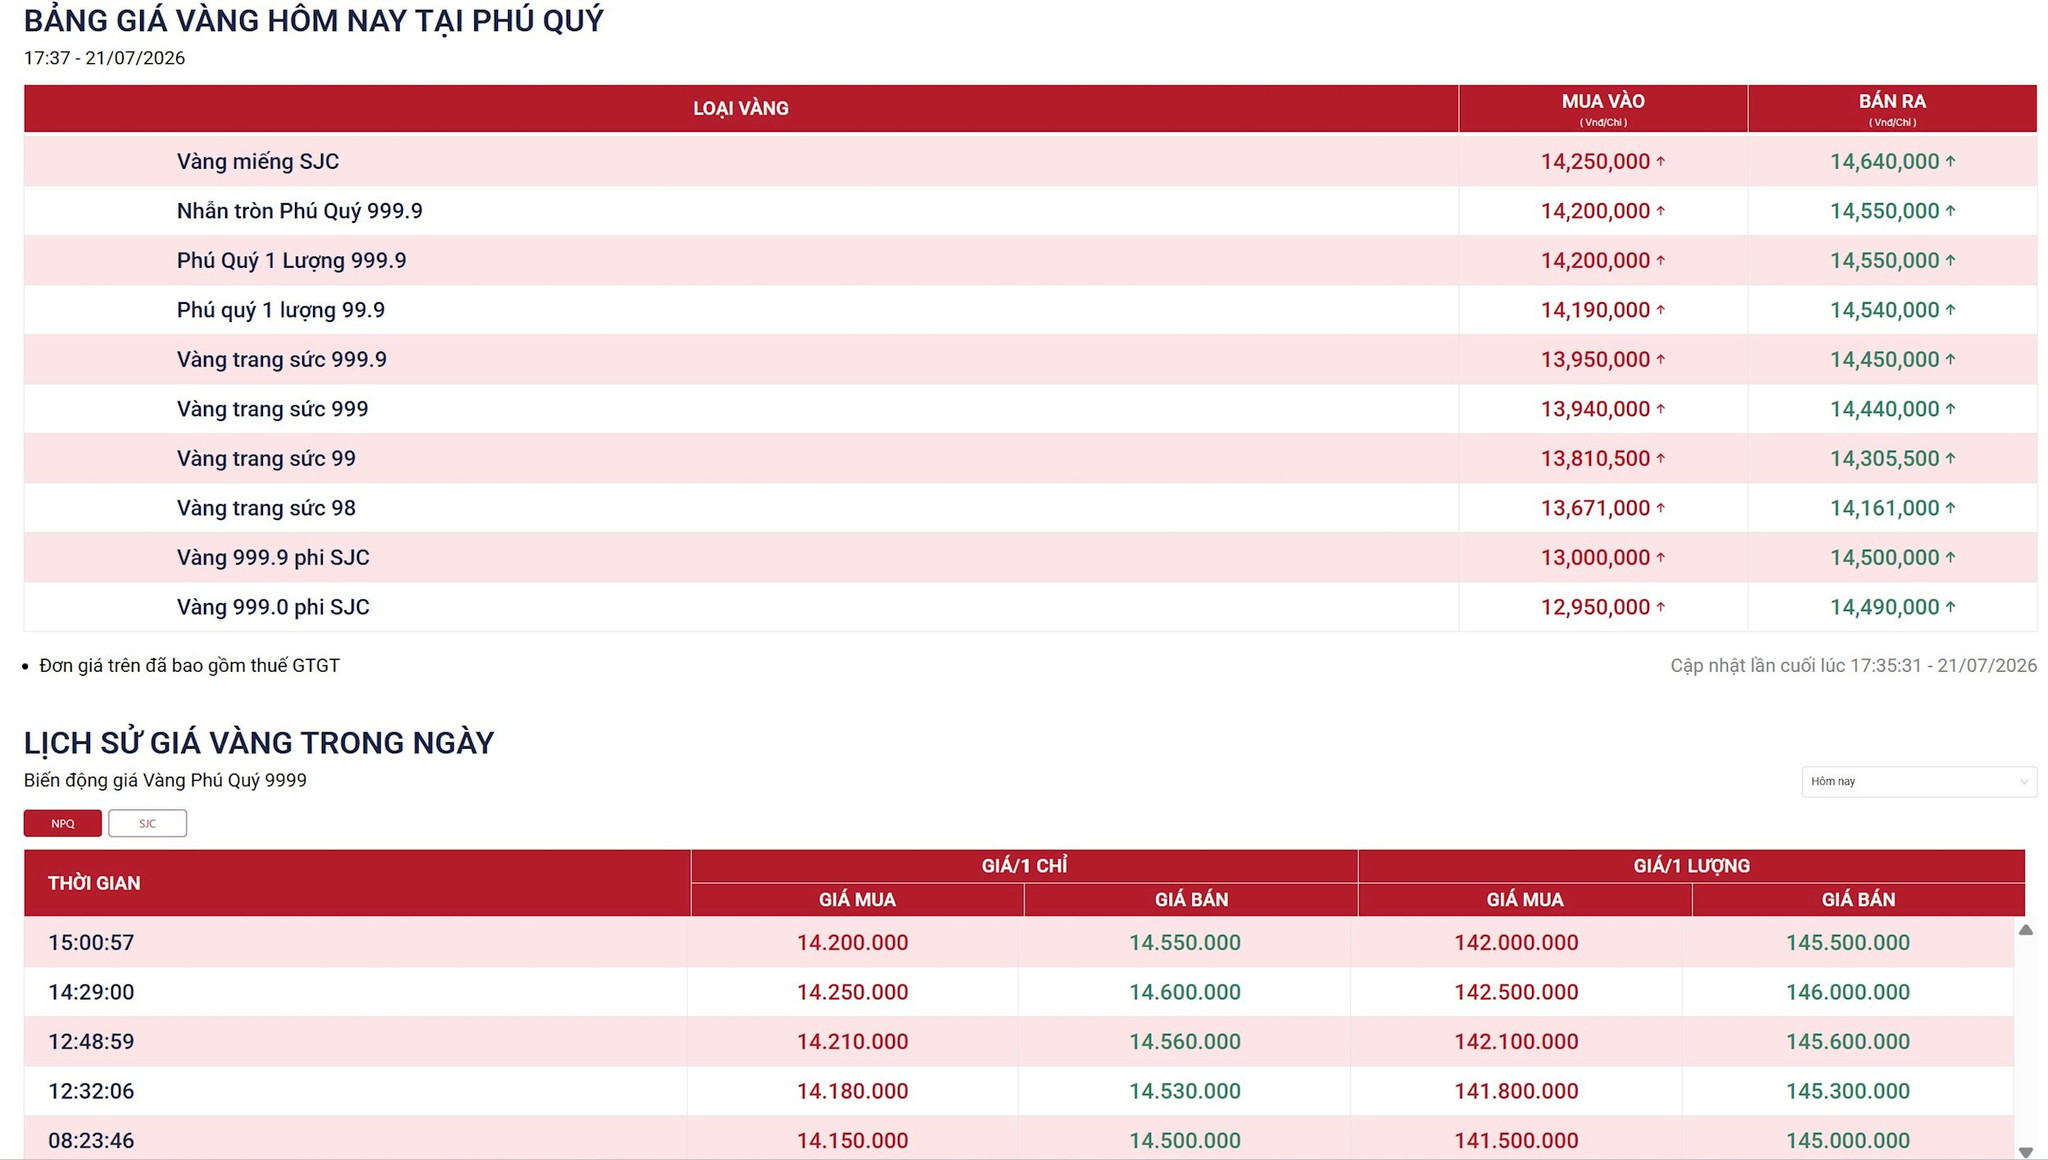The height and width of the screenshot is (1160, 2048).
Task: Click the history table scroll-up arrow
Action: 2025,930
